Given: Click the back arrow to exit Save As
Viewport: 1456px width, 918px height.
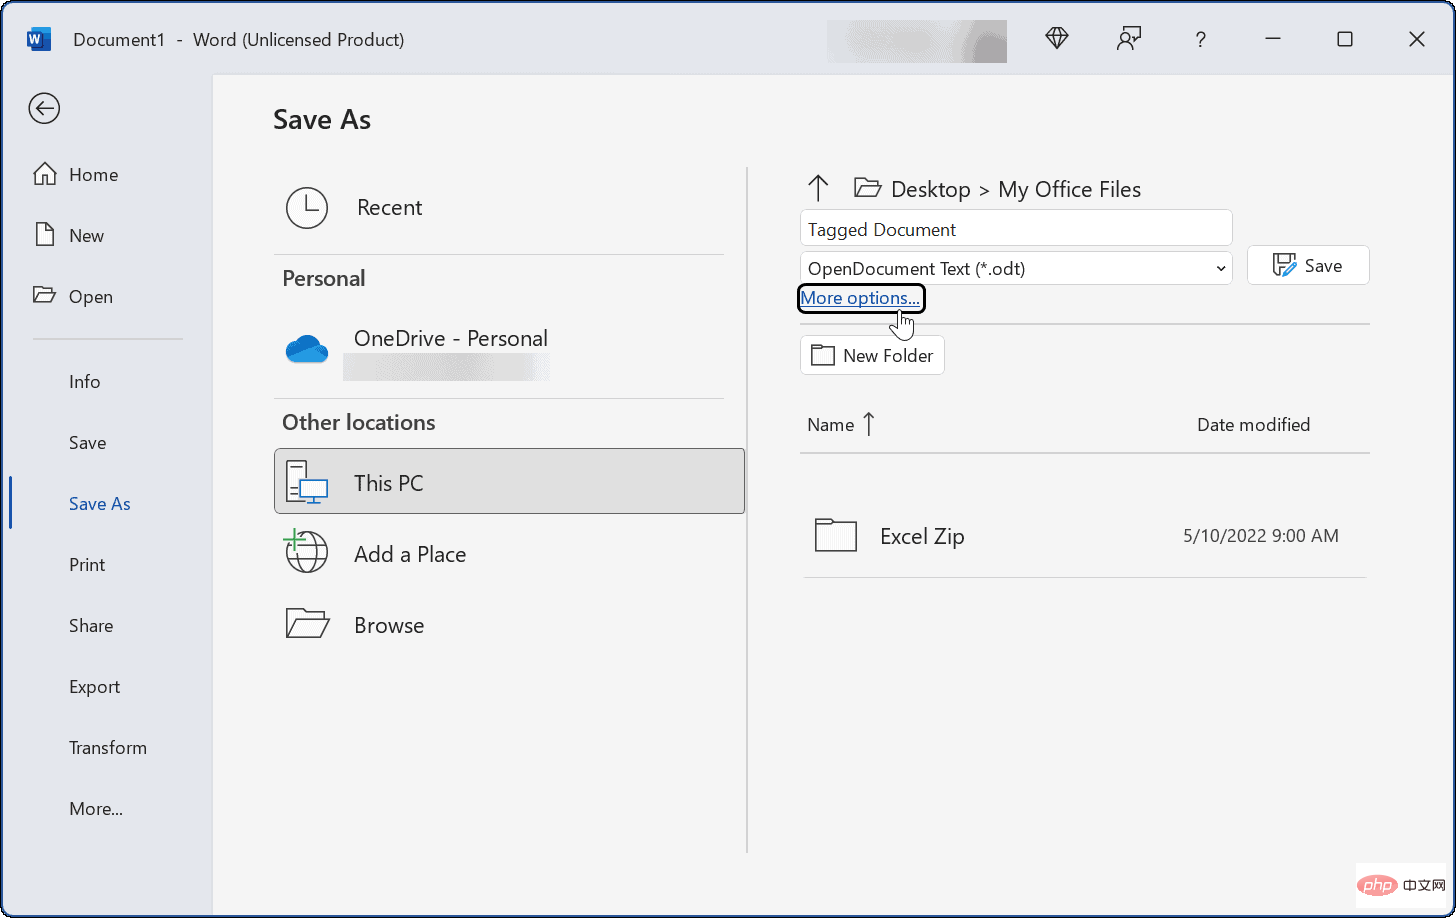Looking at the screenshot, I should [x=44, y=108].
